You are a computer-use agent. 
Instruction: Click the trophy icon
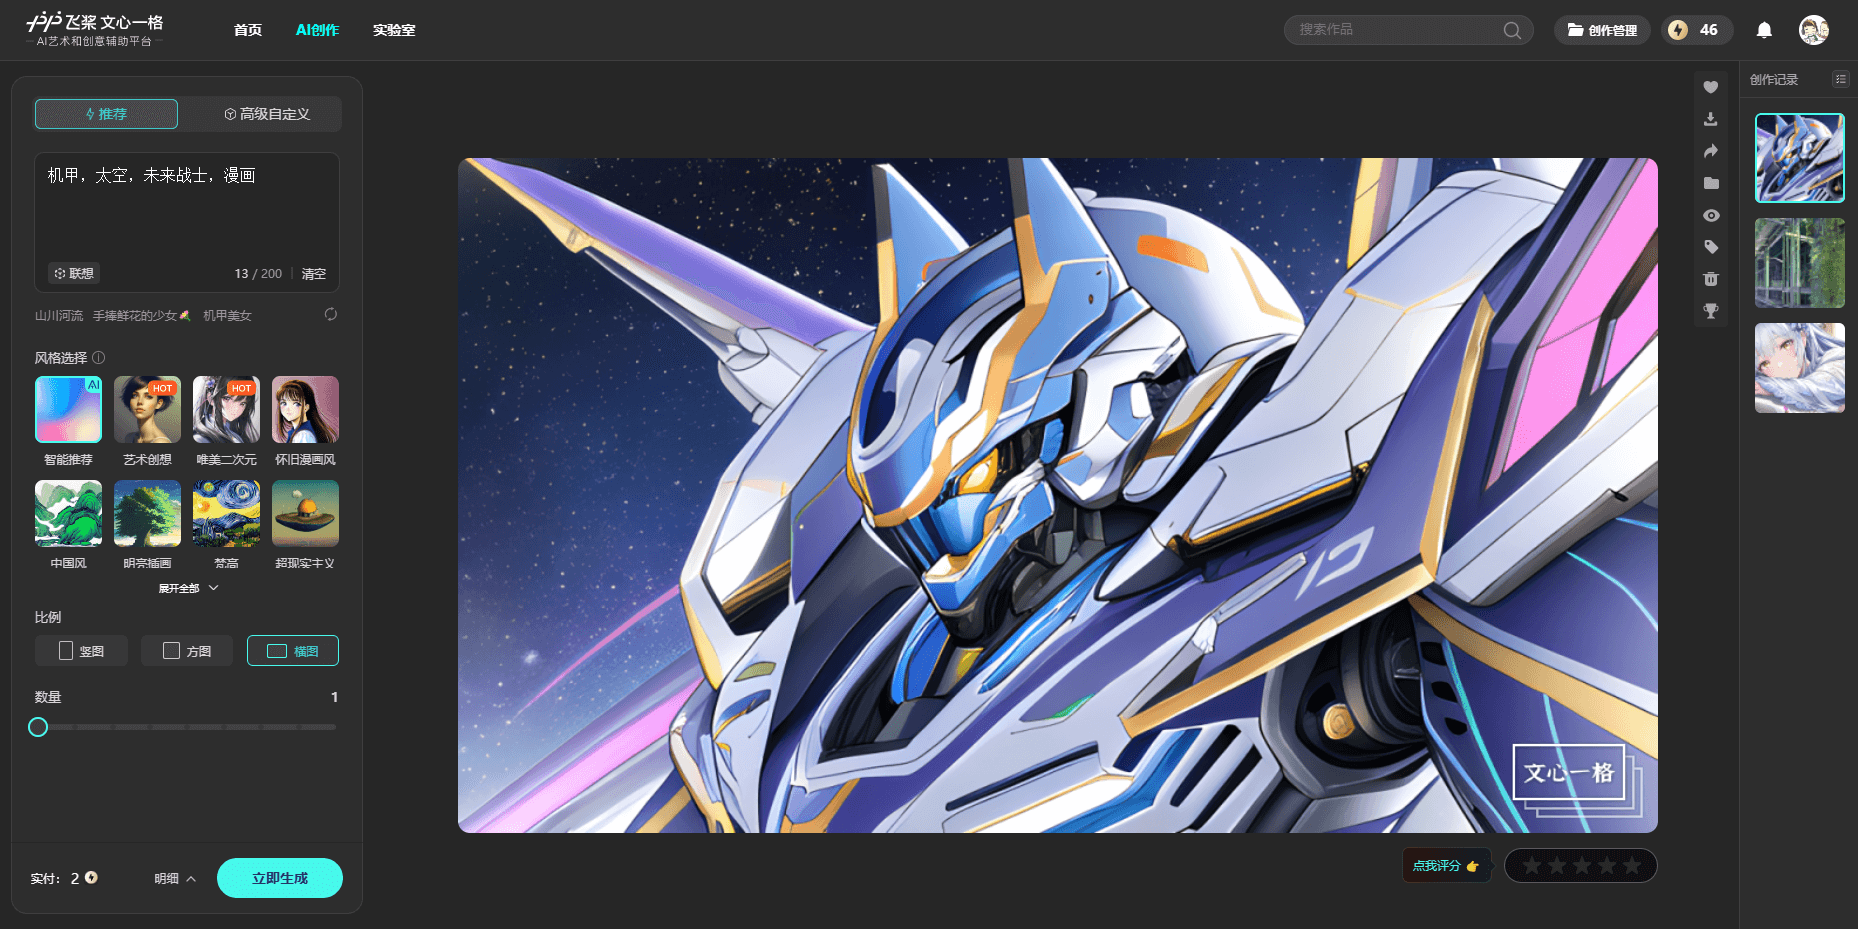(1711, 311)
